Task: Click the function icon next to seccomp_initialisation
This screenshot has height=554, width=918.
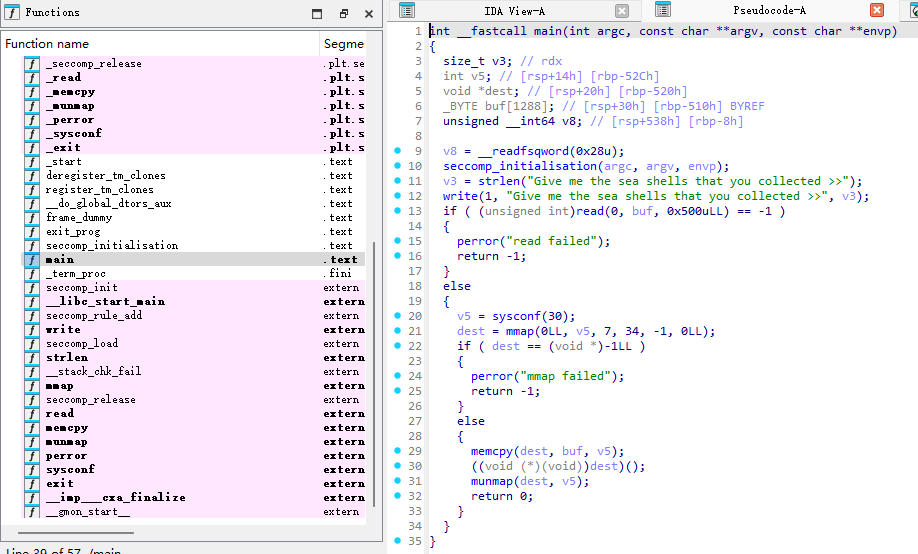Action: pyautogui.click(x=31, y=245)
